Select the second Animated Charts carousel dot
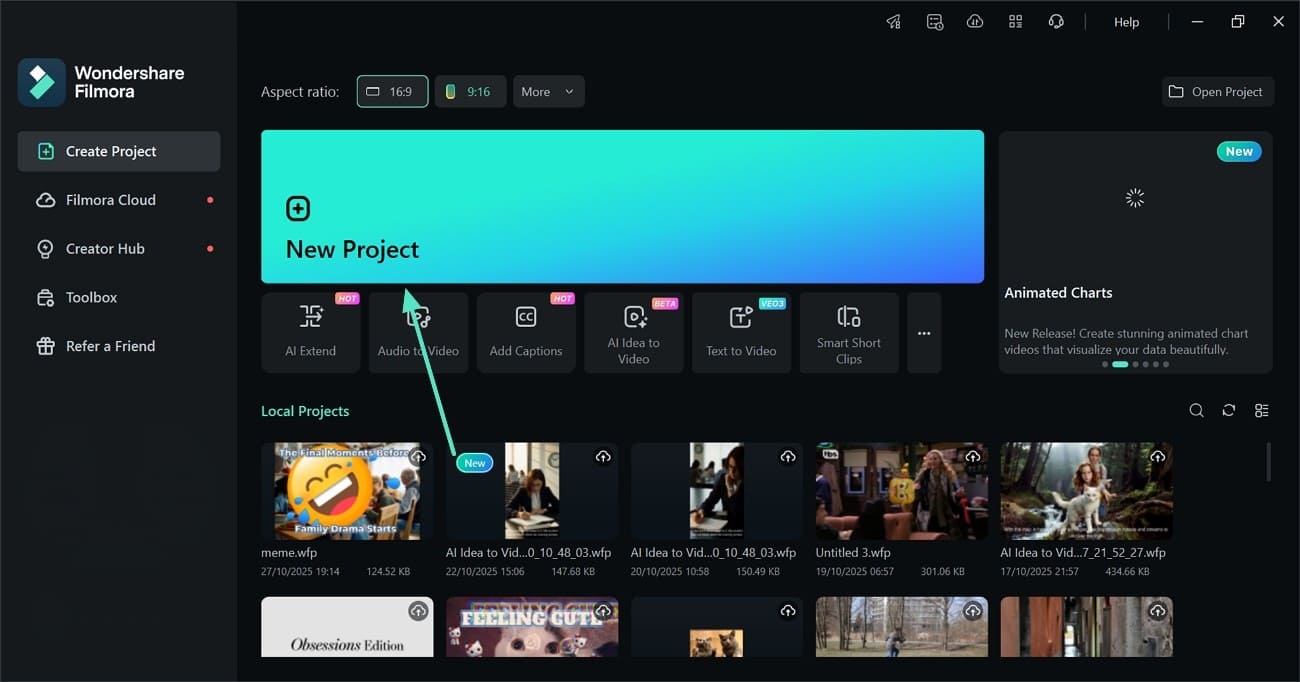This screenshot has height=682, width=1300. (x=1121, y=365)
